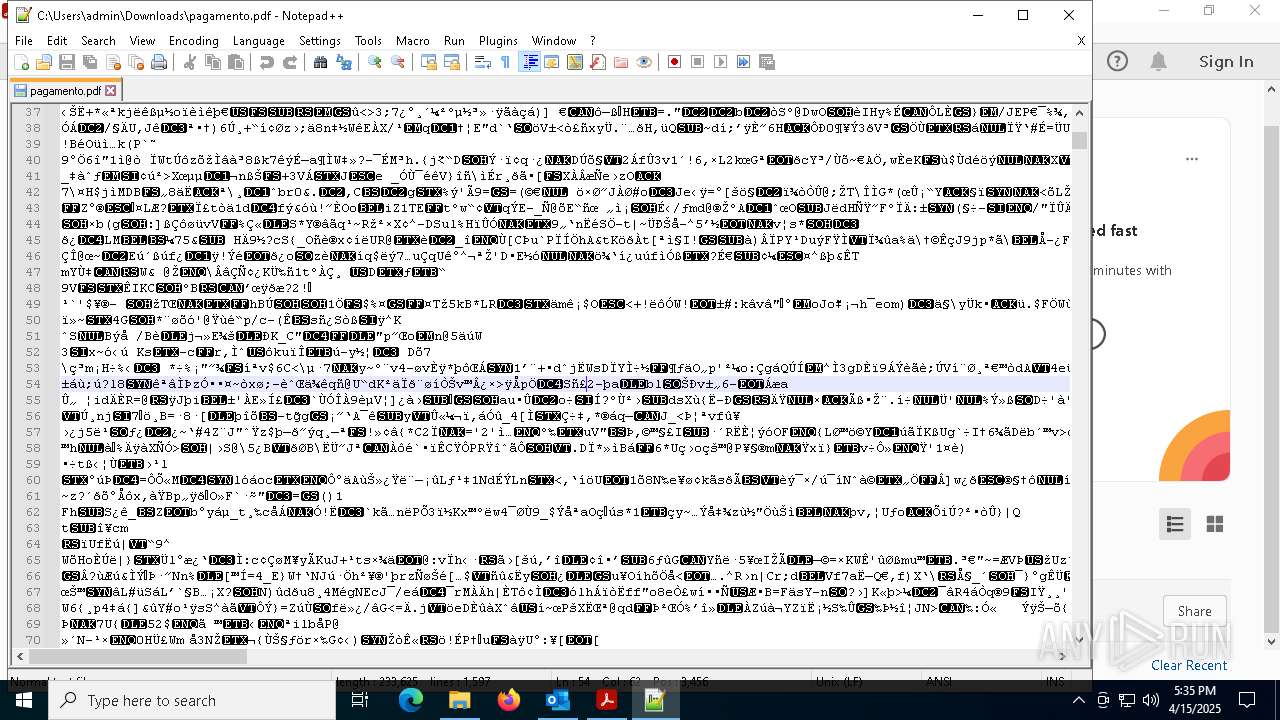Image resolution: width=1280 pixels, height=720 pixels.
Task: Save current recorded macro icon
Action: pos(767,62)
